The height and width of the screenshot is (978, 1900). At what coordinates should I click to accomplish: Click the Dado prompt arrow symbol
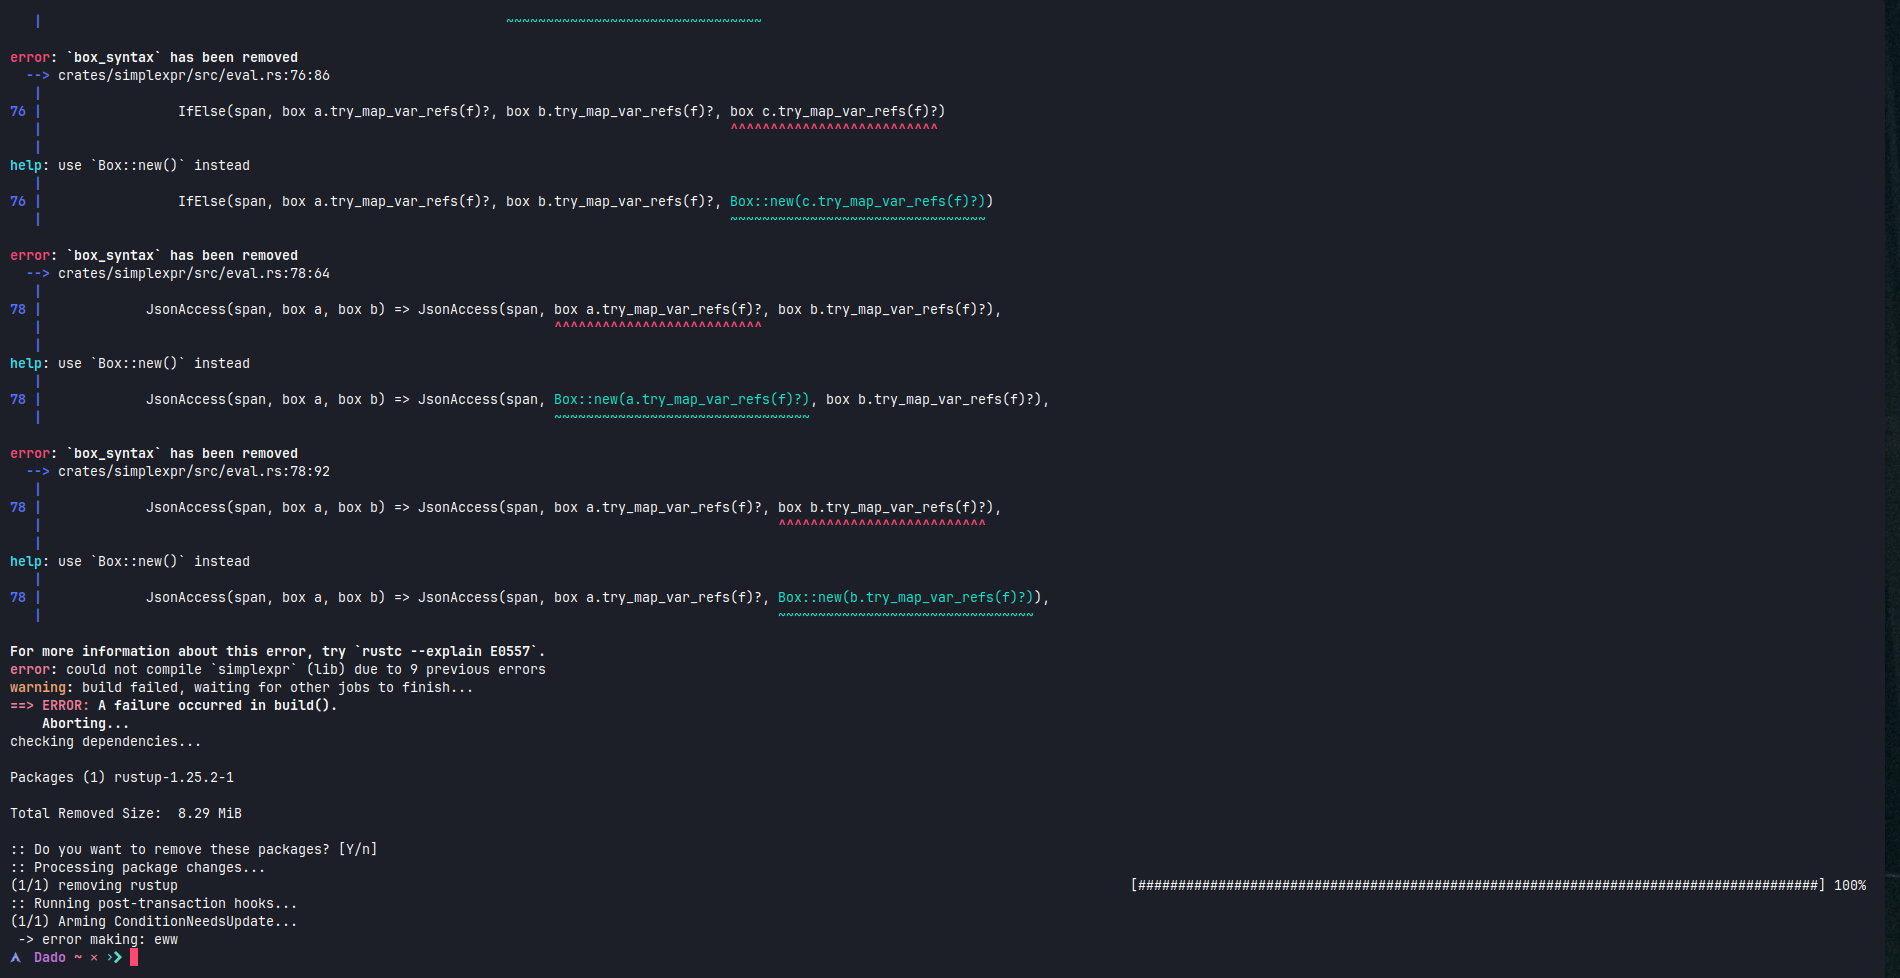click(x=13, y=957)
